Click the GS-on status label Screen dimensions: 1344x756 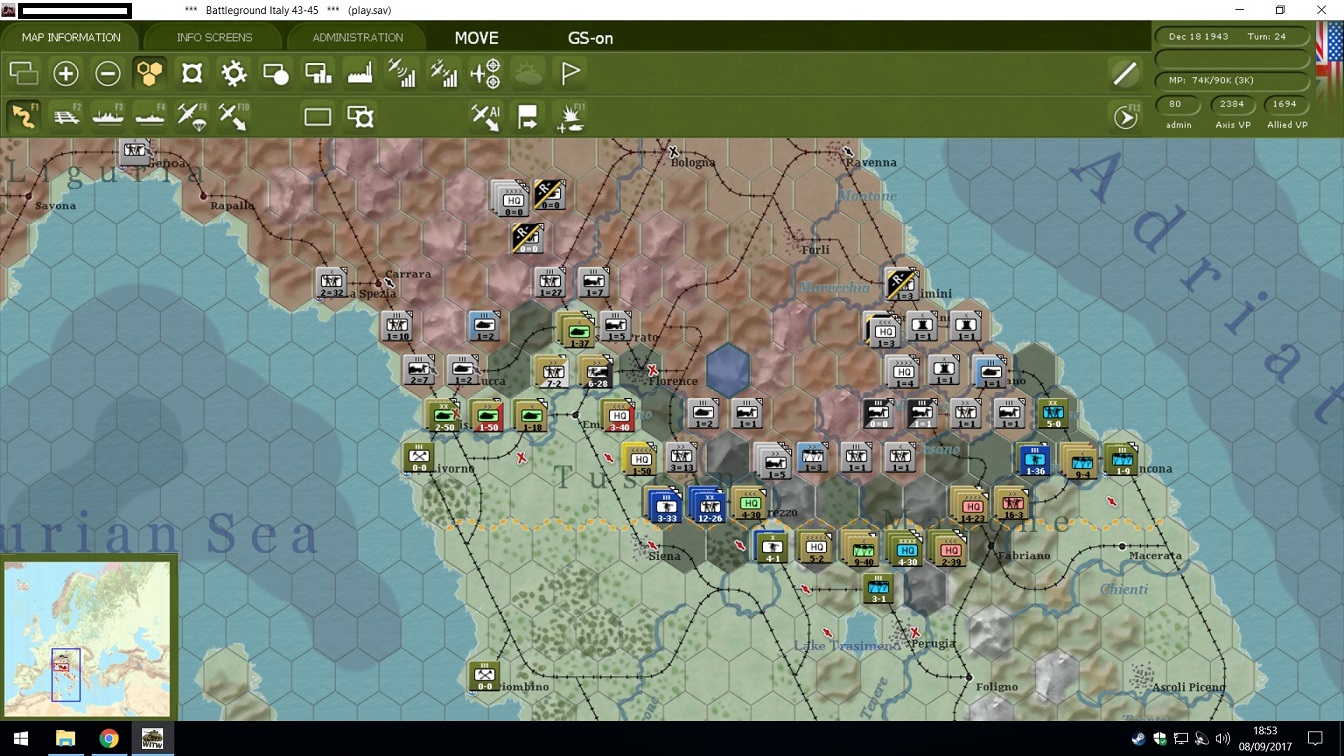click(x=590, y=38)
